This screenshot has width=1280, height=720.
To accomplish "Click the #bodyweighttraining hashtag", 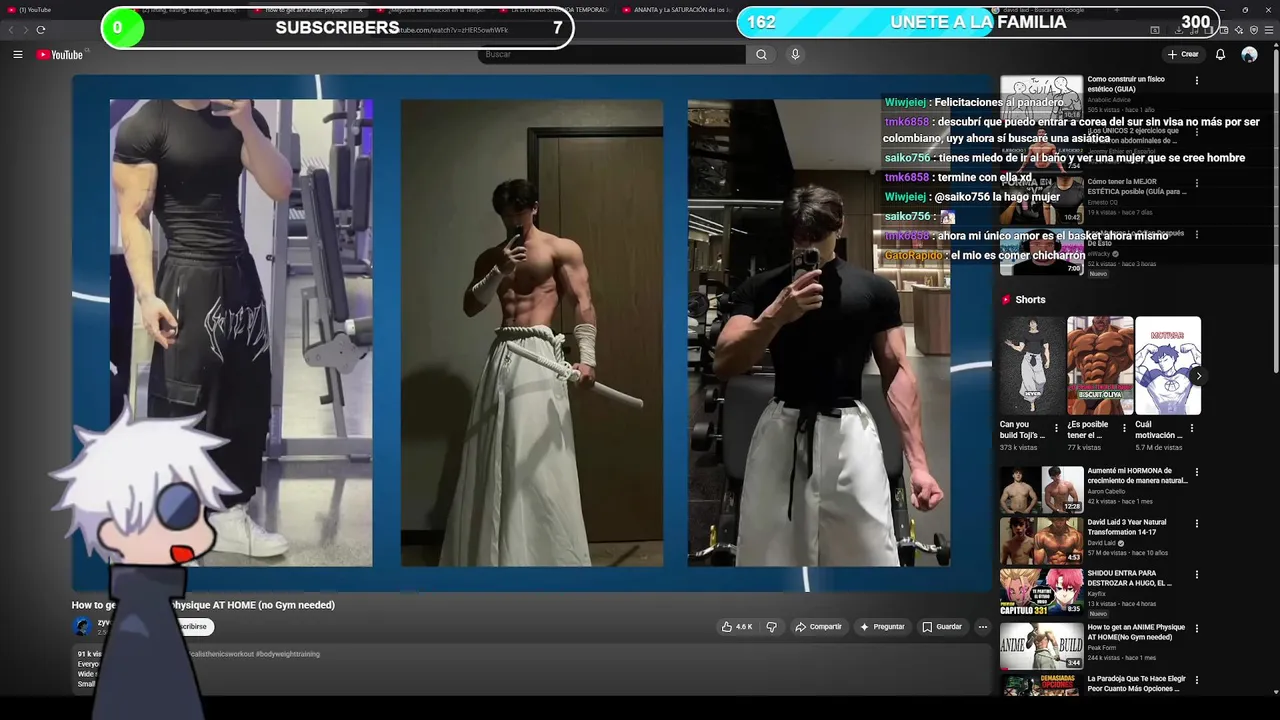I will [288, 654].
